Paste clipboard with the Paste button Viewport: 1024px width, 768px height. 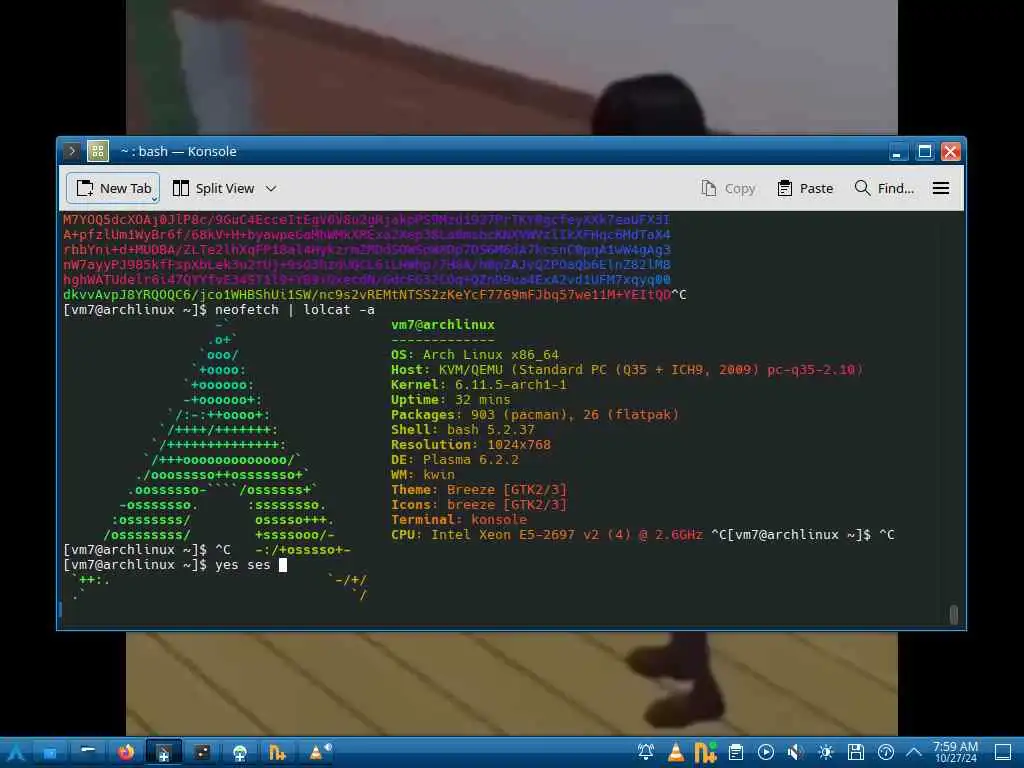805,188
